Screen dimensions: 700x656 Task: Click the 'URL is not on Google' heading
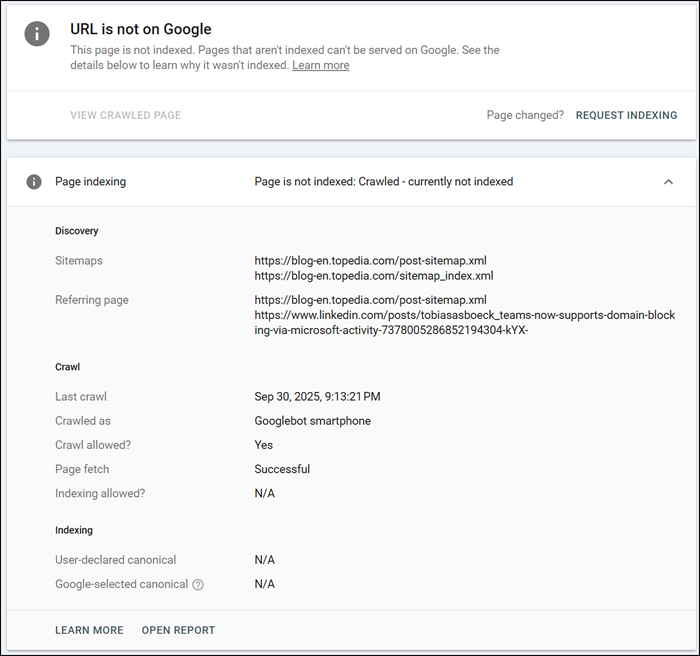coord(140,30)
